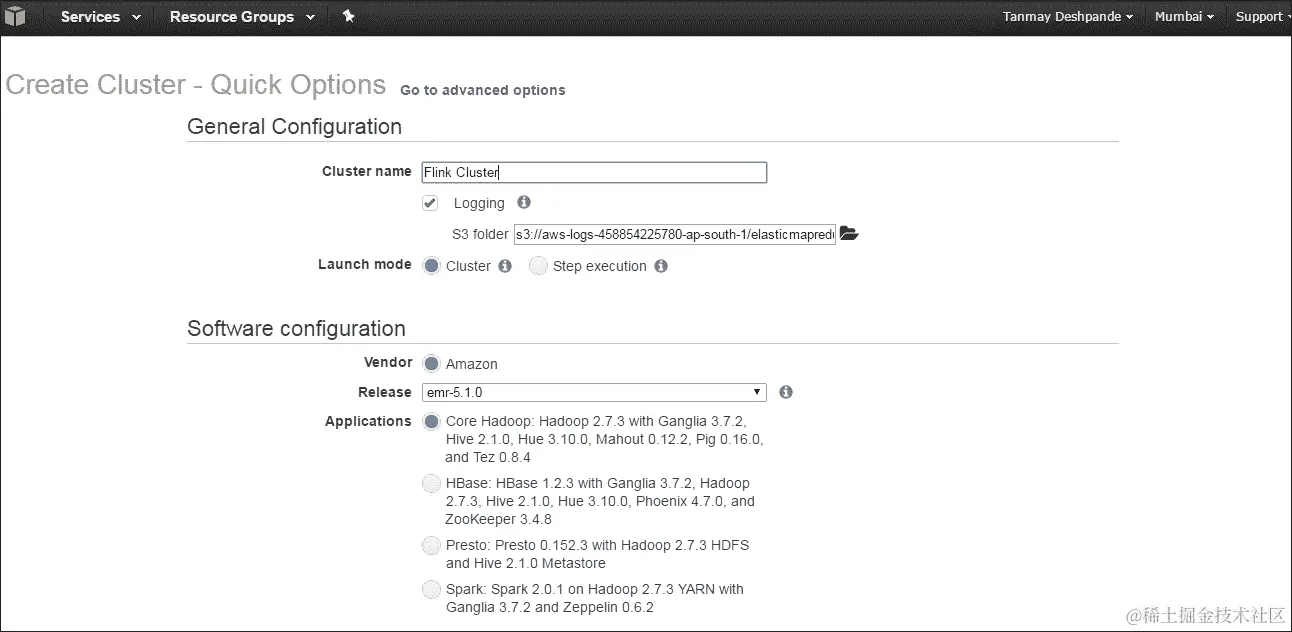This screenshot has width=1292, height=632.
Task: Choose the HBase applications radio button
Action: click(x=431, y=484)
